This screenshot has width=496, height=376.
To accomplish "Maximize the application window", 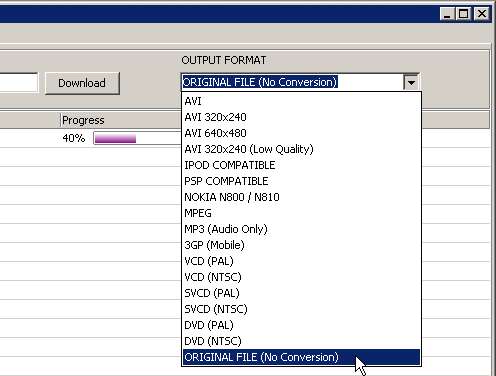I will point(464,14).
